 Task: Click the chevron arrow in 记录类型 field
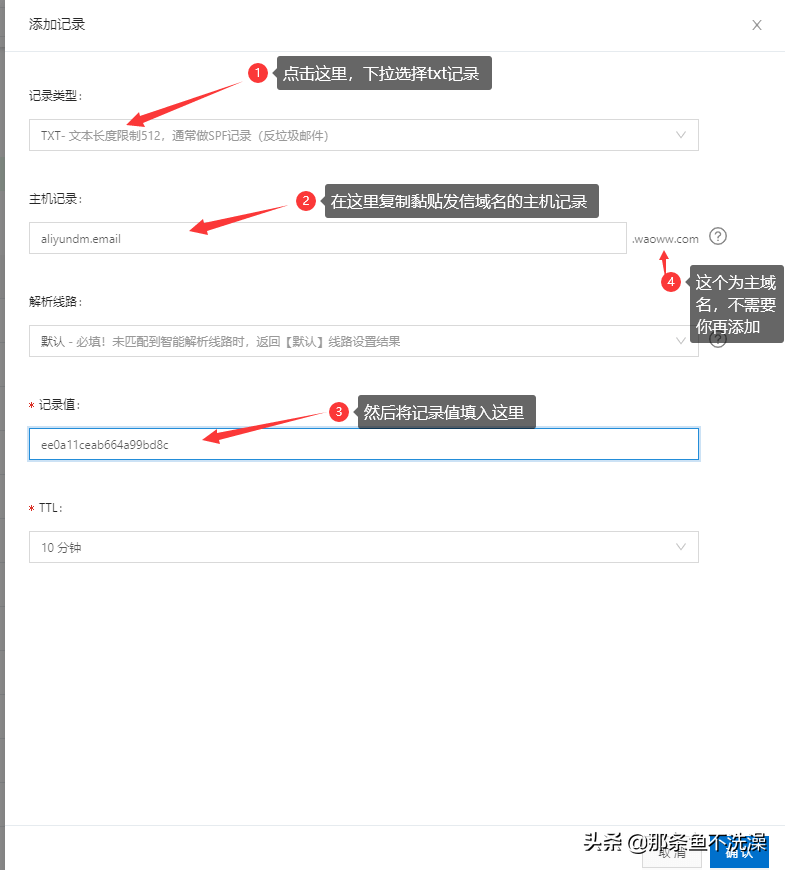click(681, 135)
